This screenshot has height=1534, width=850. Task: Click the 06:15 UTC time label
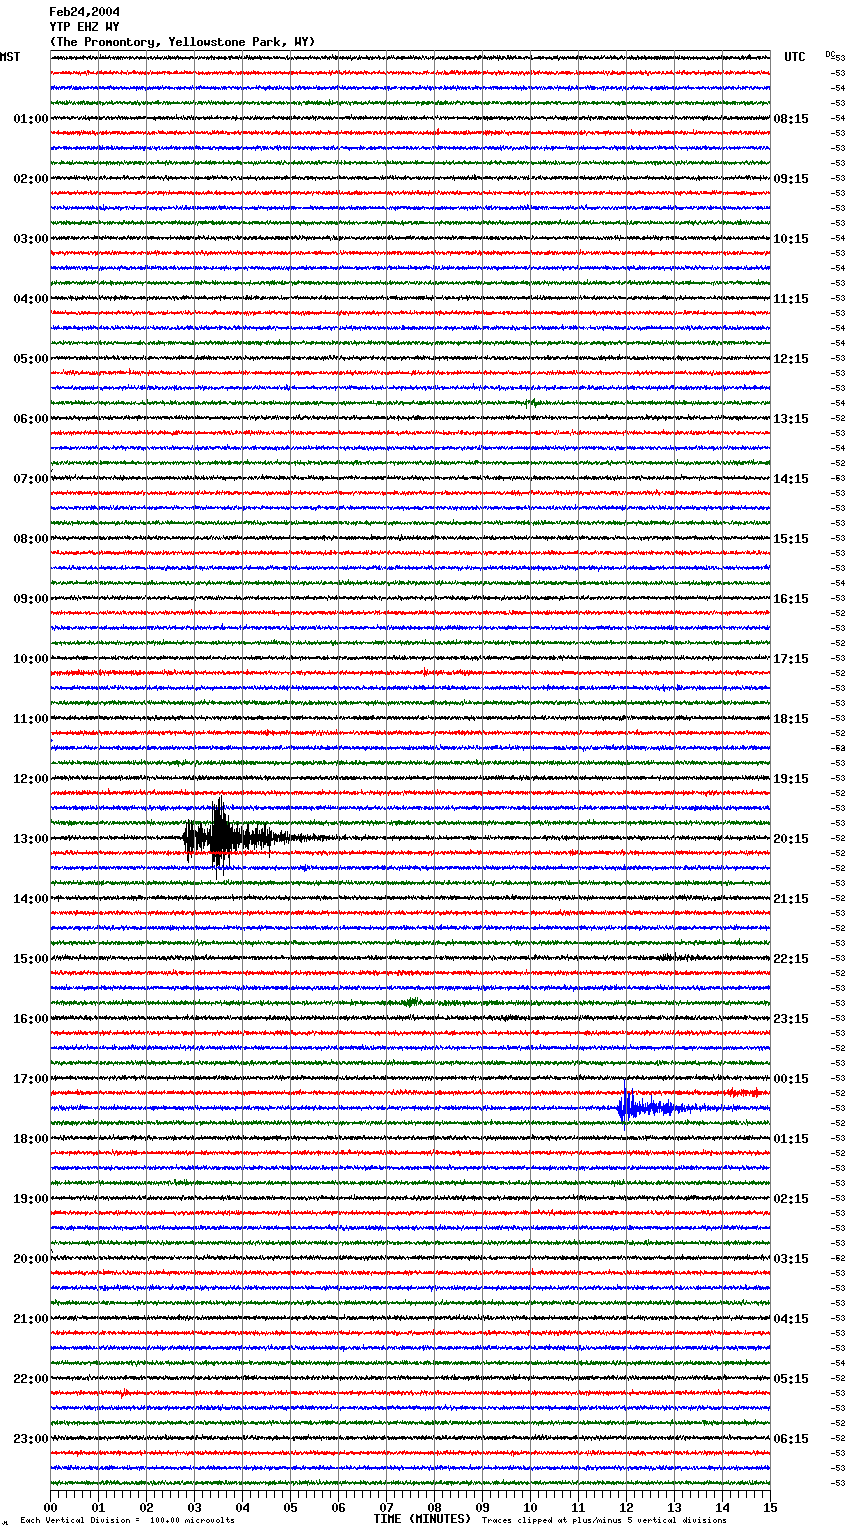pos(791,1439)
